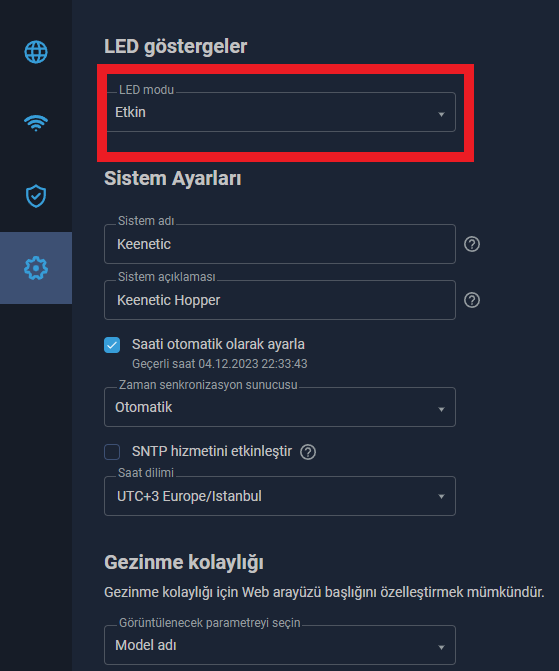Show help for Sistem adı field

point(472,244)
